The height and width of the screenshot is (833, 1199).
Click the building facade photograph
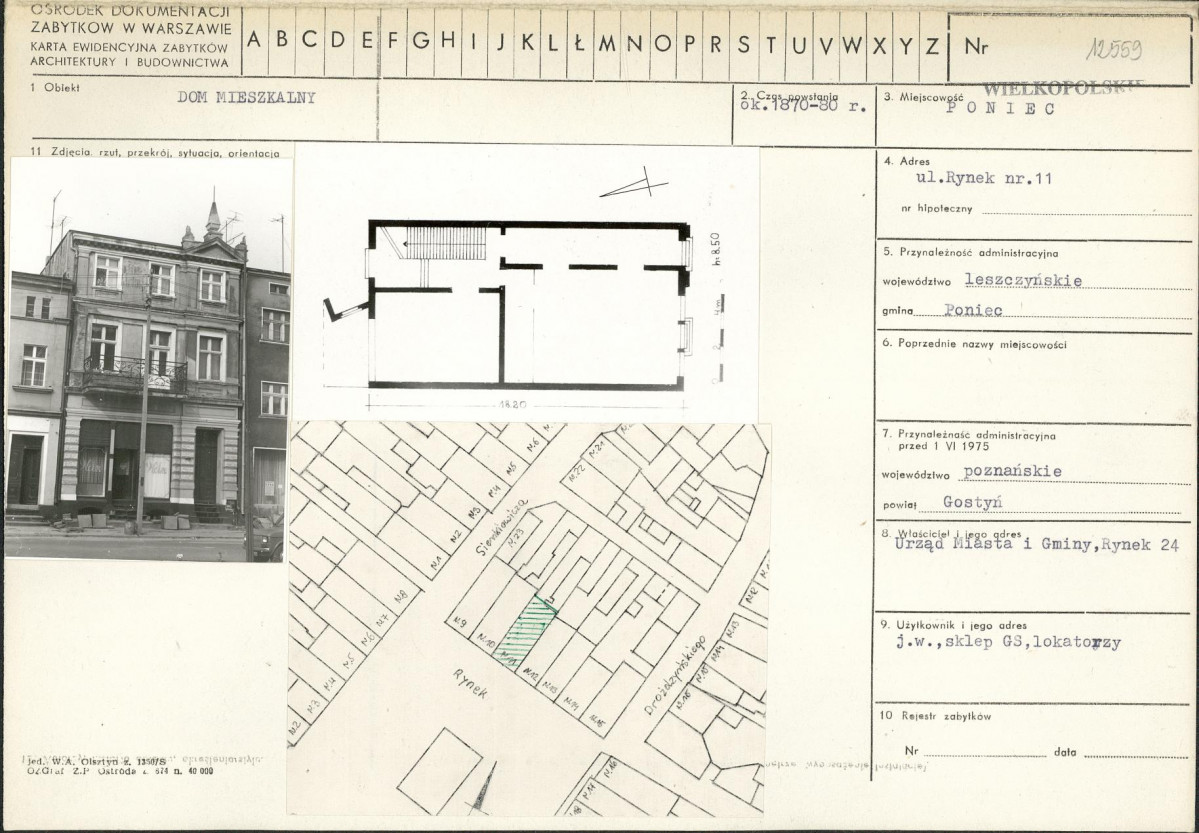point(149,360)
